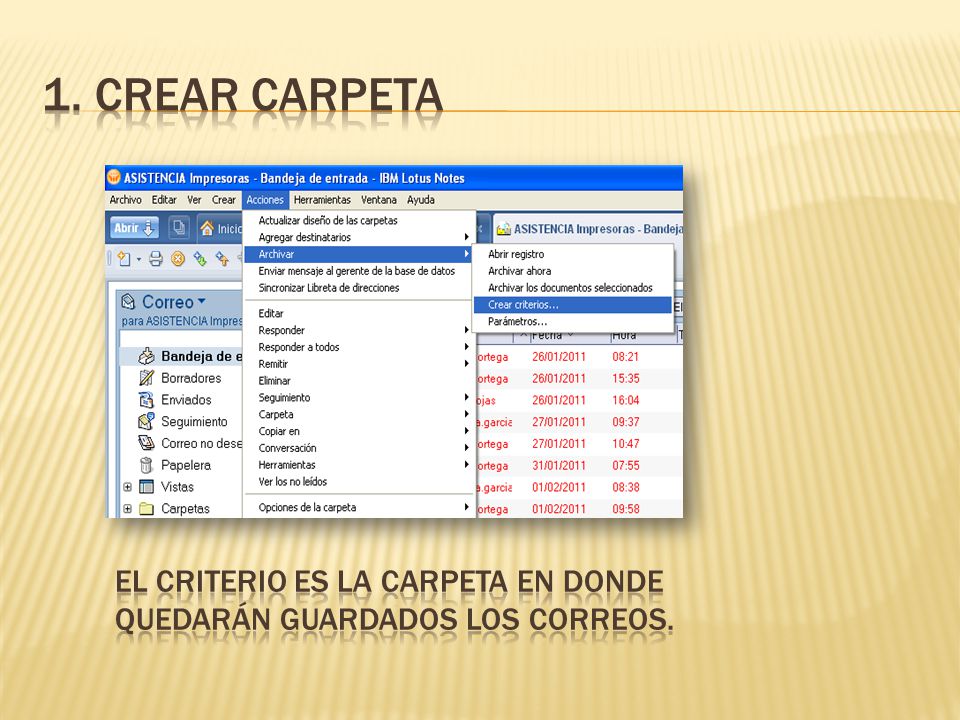The height and width of the screenshot is (720, 960).
Task: Click the Lotus Notes title bar logo
Action: point(114,178)
